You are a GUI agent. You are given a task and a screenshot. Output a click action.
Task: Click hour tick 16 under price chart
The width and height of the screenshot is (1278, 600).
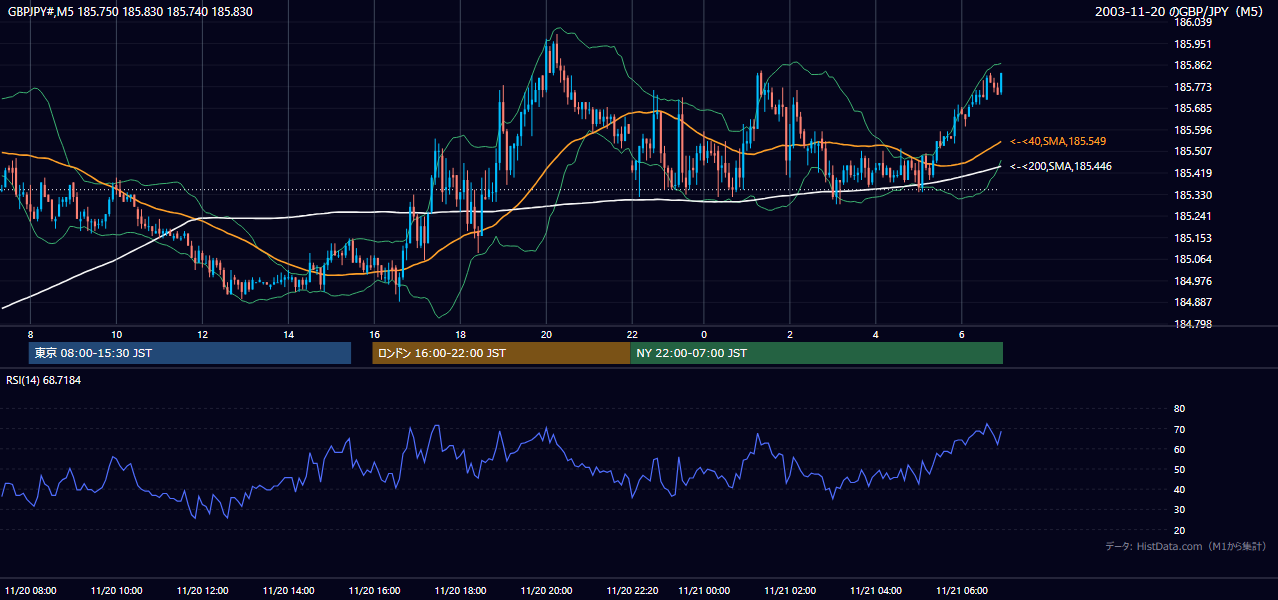tap(375, 335)
